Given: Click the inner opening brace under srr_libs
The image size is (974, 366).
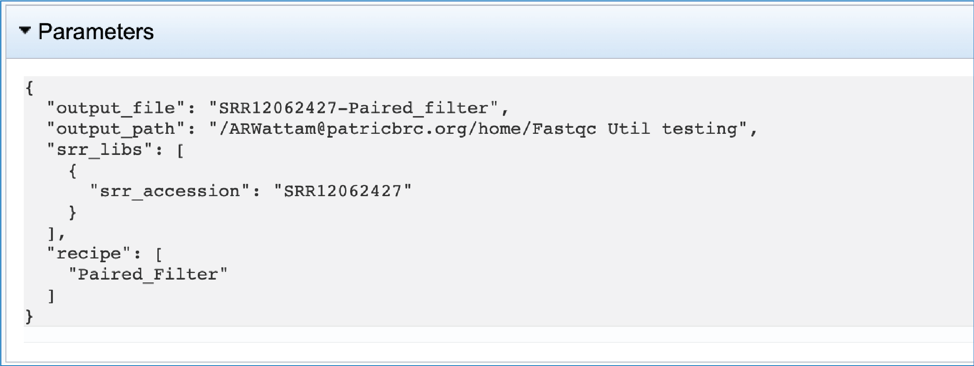Looking at the screenshot, I should 73,171.
